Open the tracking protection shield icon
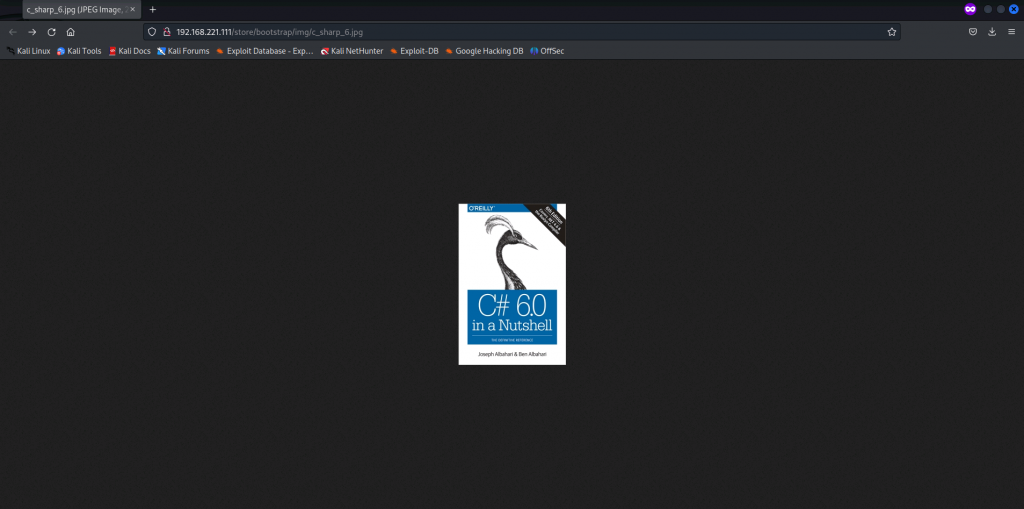This screenshot has height=509, width=1024. (152, 31)
